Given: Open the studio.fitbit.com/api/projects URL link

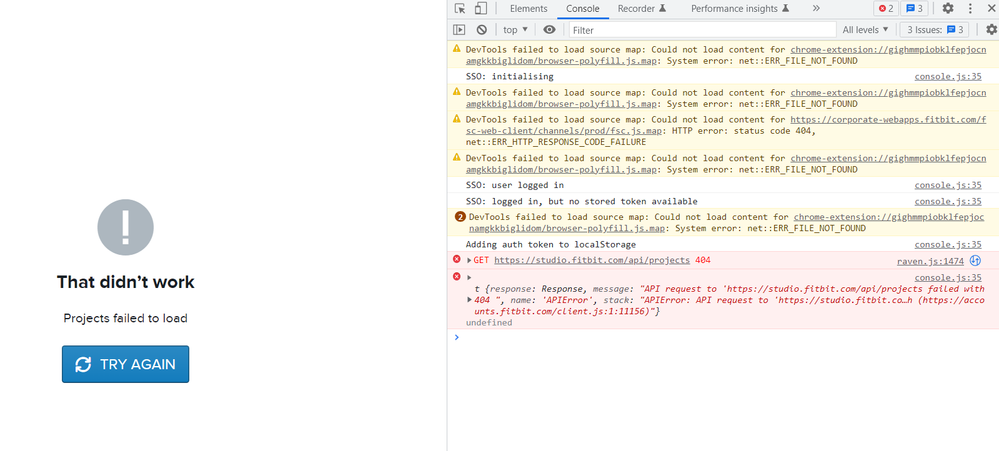Looking at the screenshot, I should coord(593,260).
